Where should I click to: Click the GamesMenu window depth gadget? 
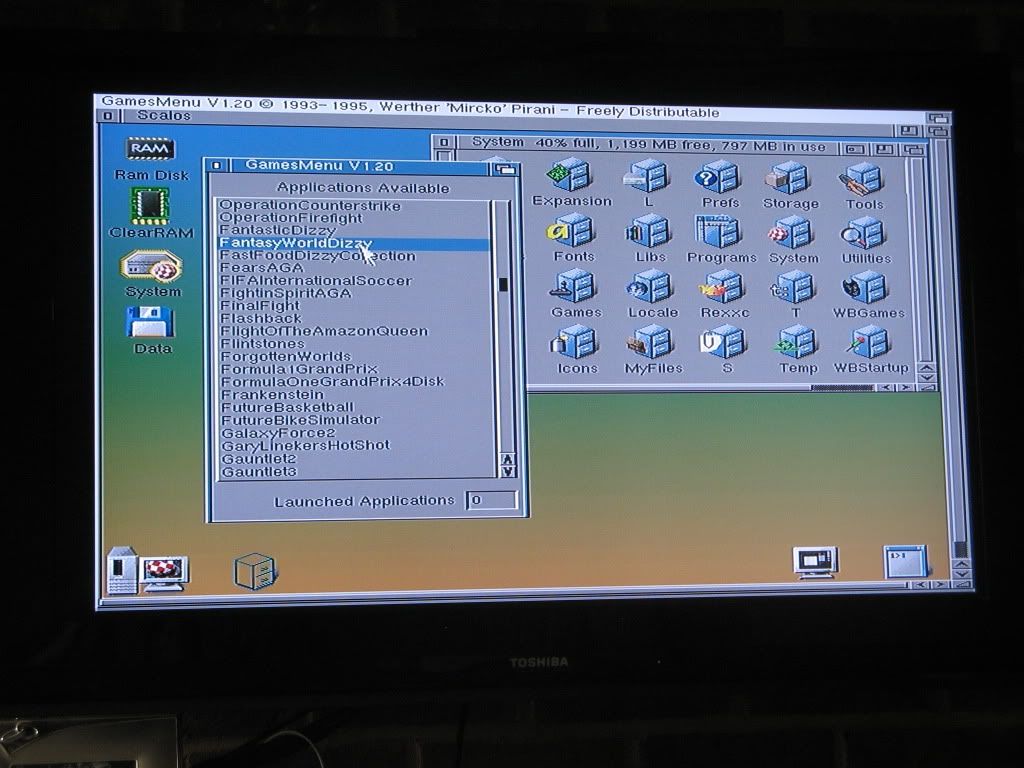tap(505, 169)
